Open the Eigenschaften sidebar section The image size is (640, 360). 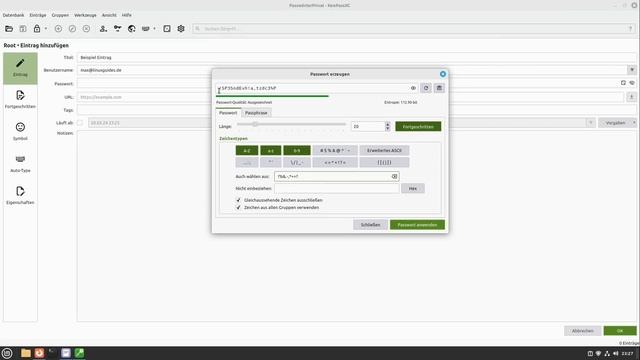pyautogui.click(x=20, y=195)
